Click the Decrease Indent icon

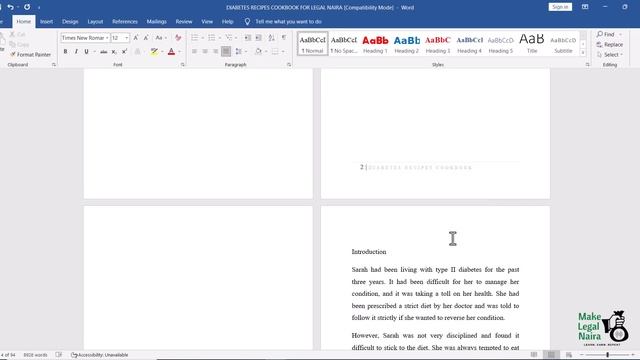point(248,38)
